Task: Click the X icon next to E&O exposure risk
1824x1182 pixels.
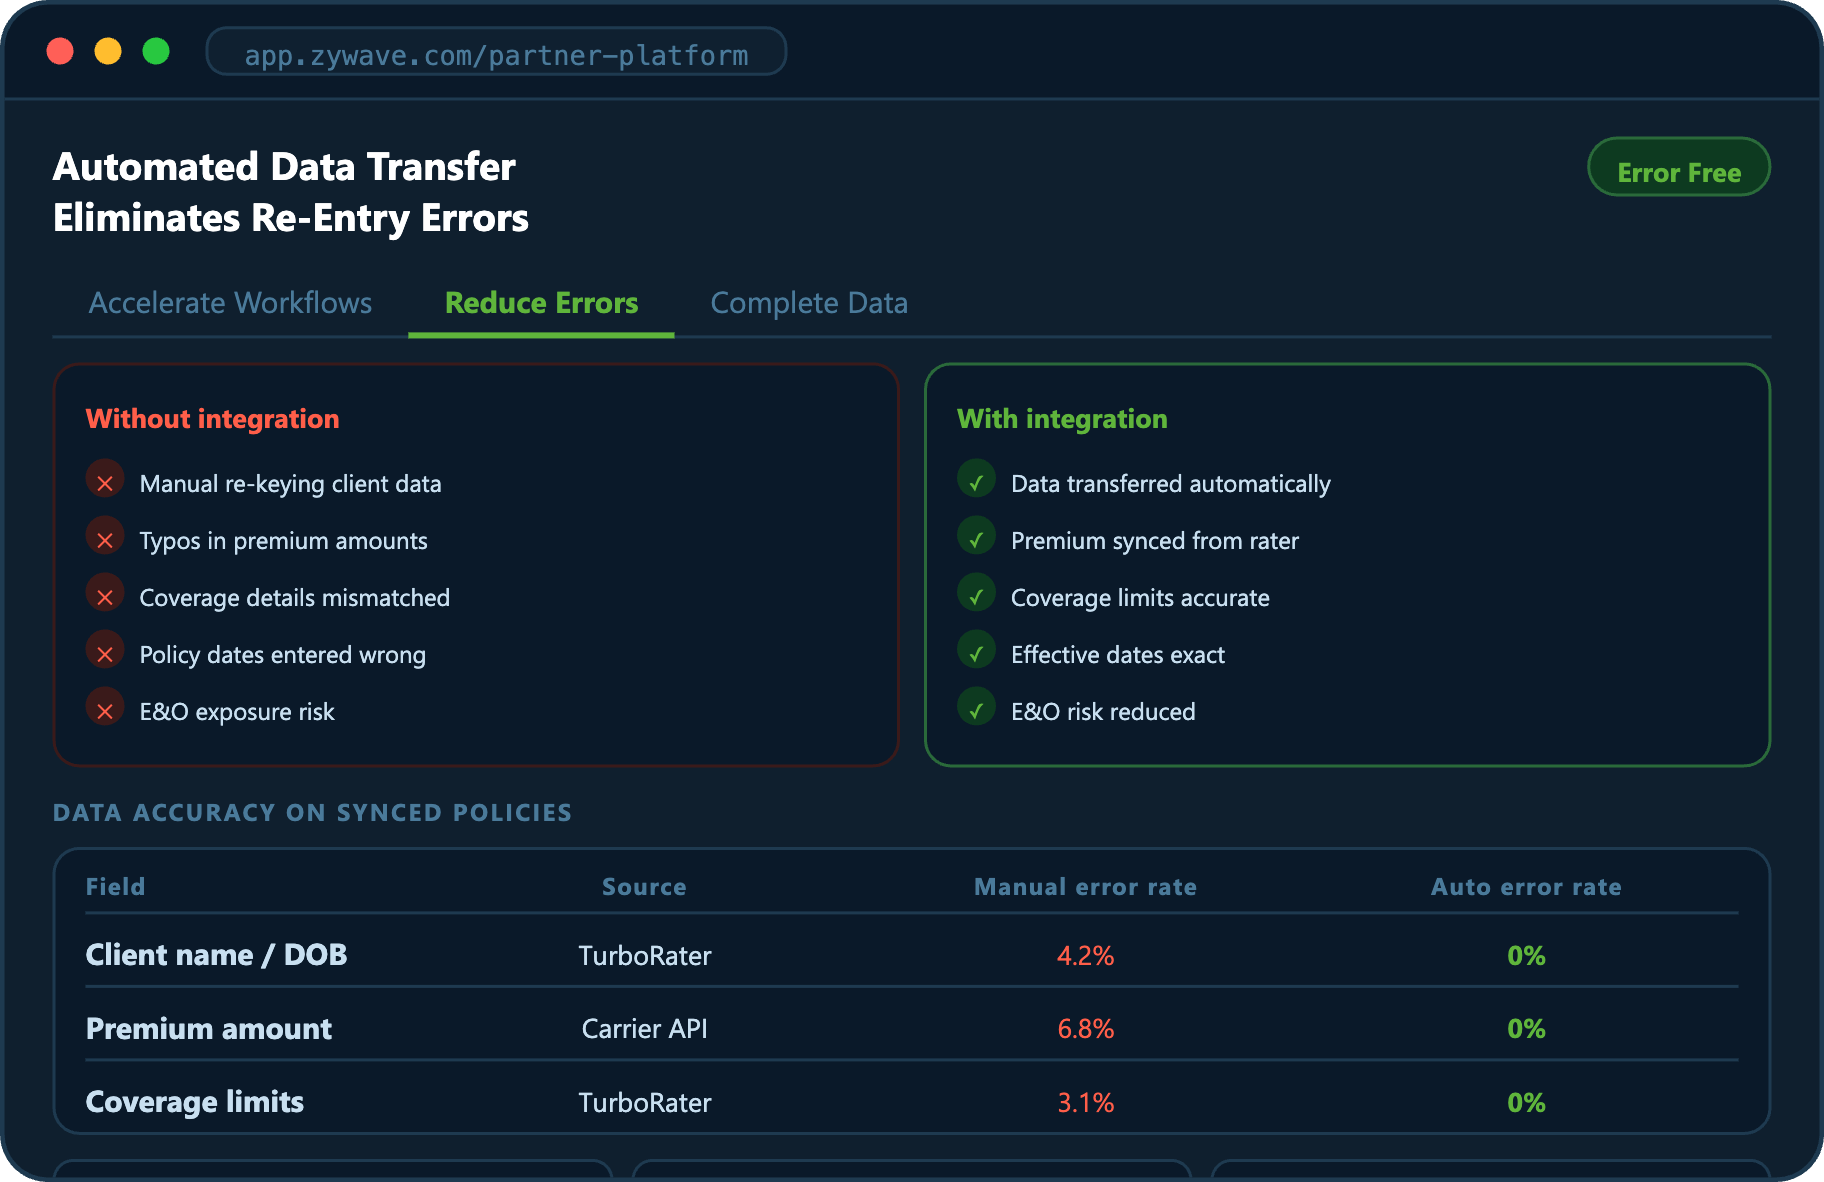Action: click(x=105, y=711)
